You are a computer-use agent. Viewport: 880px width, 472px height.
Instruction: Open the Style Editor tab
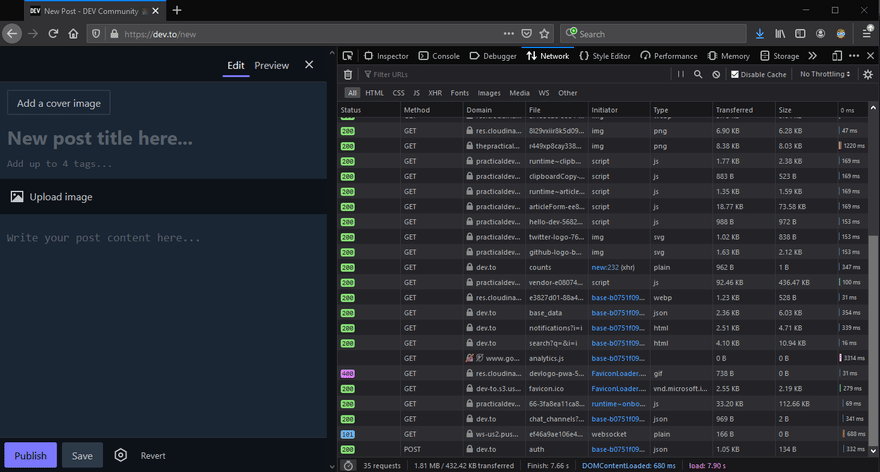click(x=604, y=56)
